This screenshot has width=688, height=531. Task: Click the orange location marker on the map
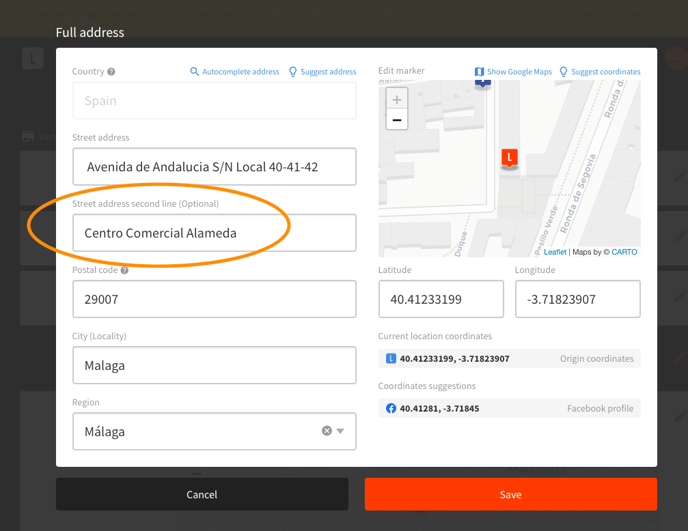tap(509, 158)
